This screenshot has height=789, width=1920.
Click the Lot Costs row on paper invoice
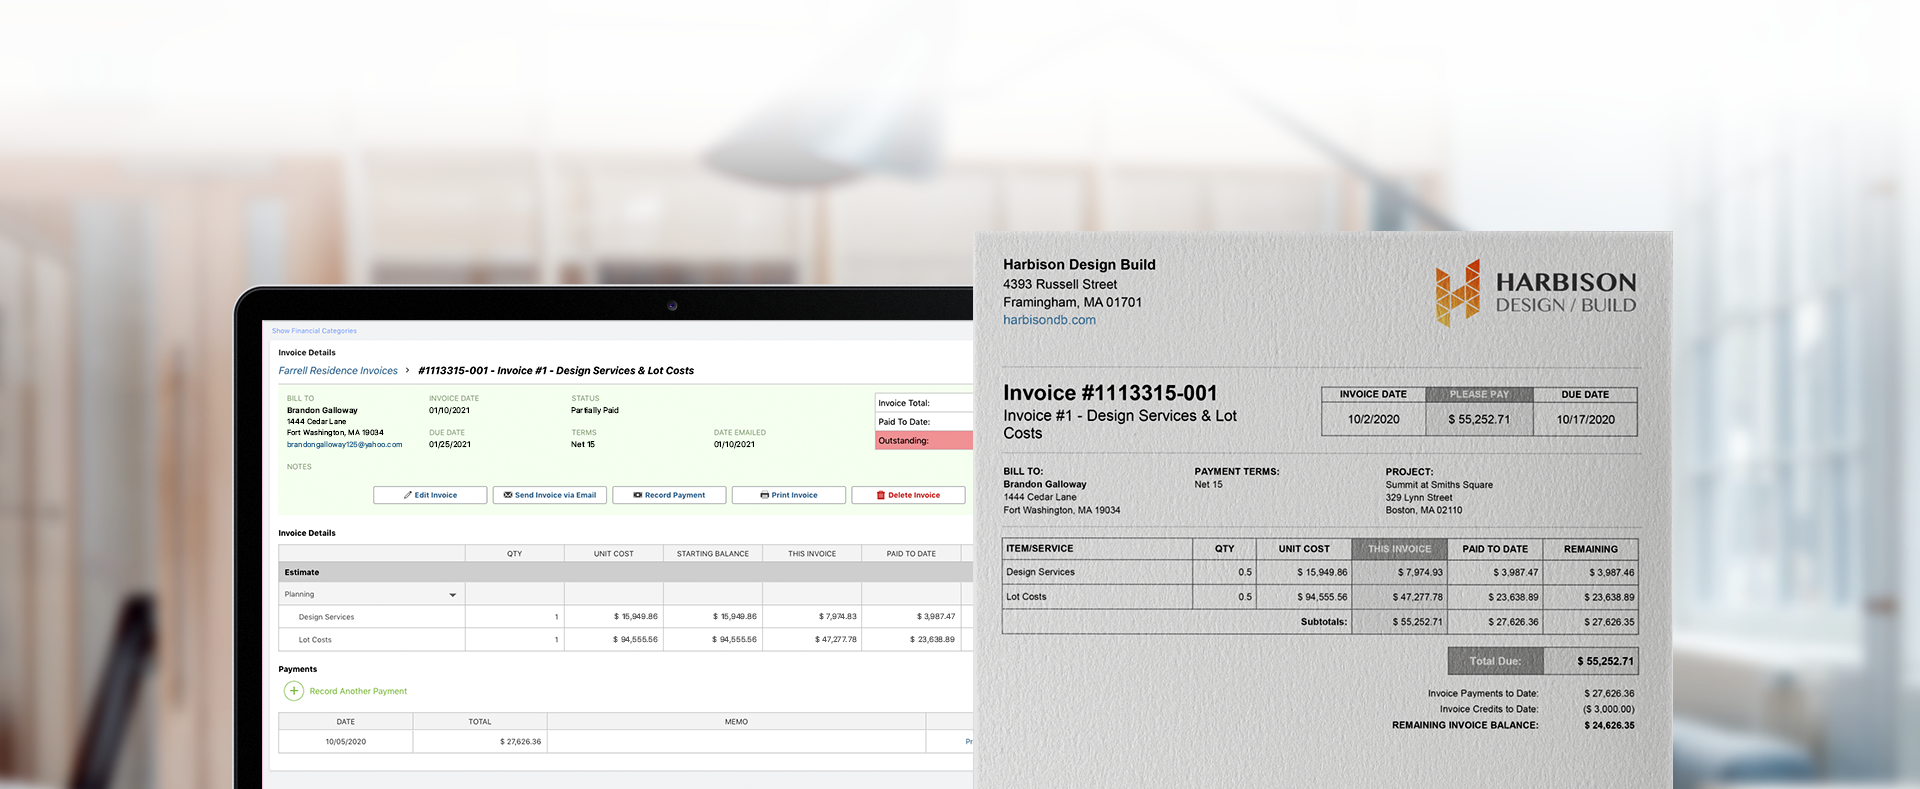[1320, 597]
